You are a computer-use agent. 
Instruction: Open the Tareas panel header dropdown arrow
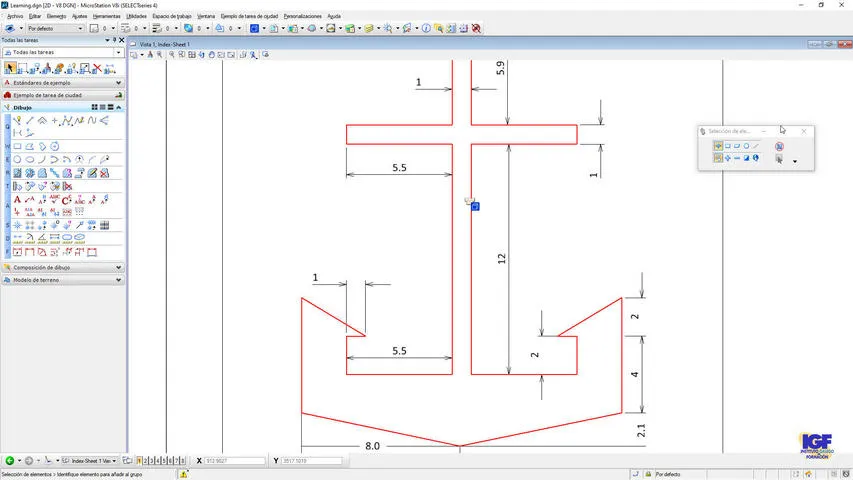[107, 40]
